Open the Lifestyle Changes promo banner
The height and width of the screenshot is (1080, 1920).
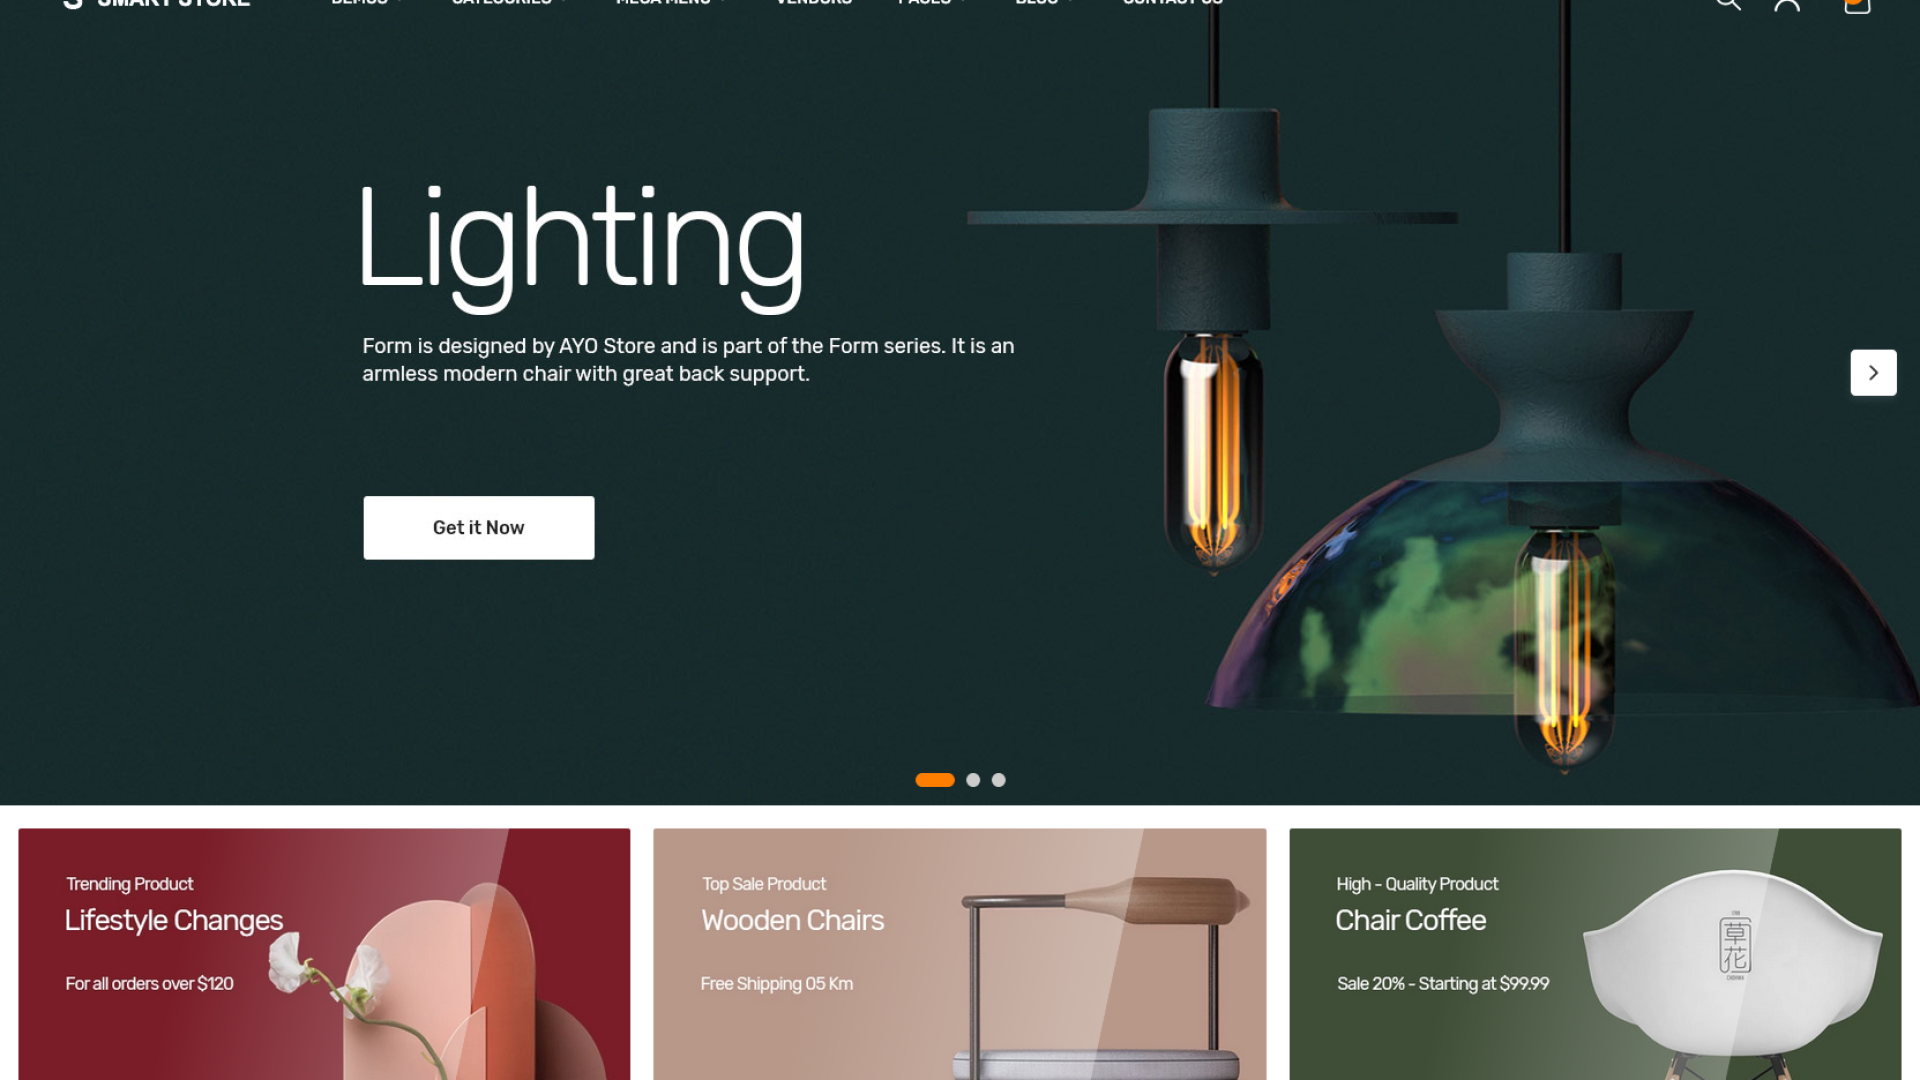point(324,954)
